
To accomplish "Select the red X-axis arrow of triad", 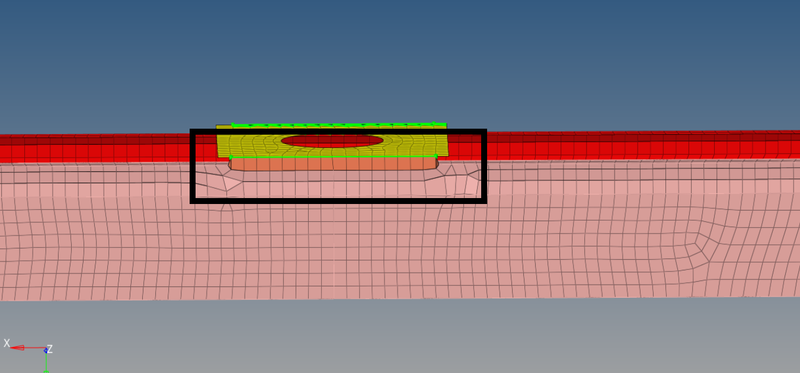I will pos(27,348).
